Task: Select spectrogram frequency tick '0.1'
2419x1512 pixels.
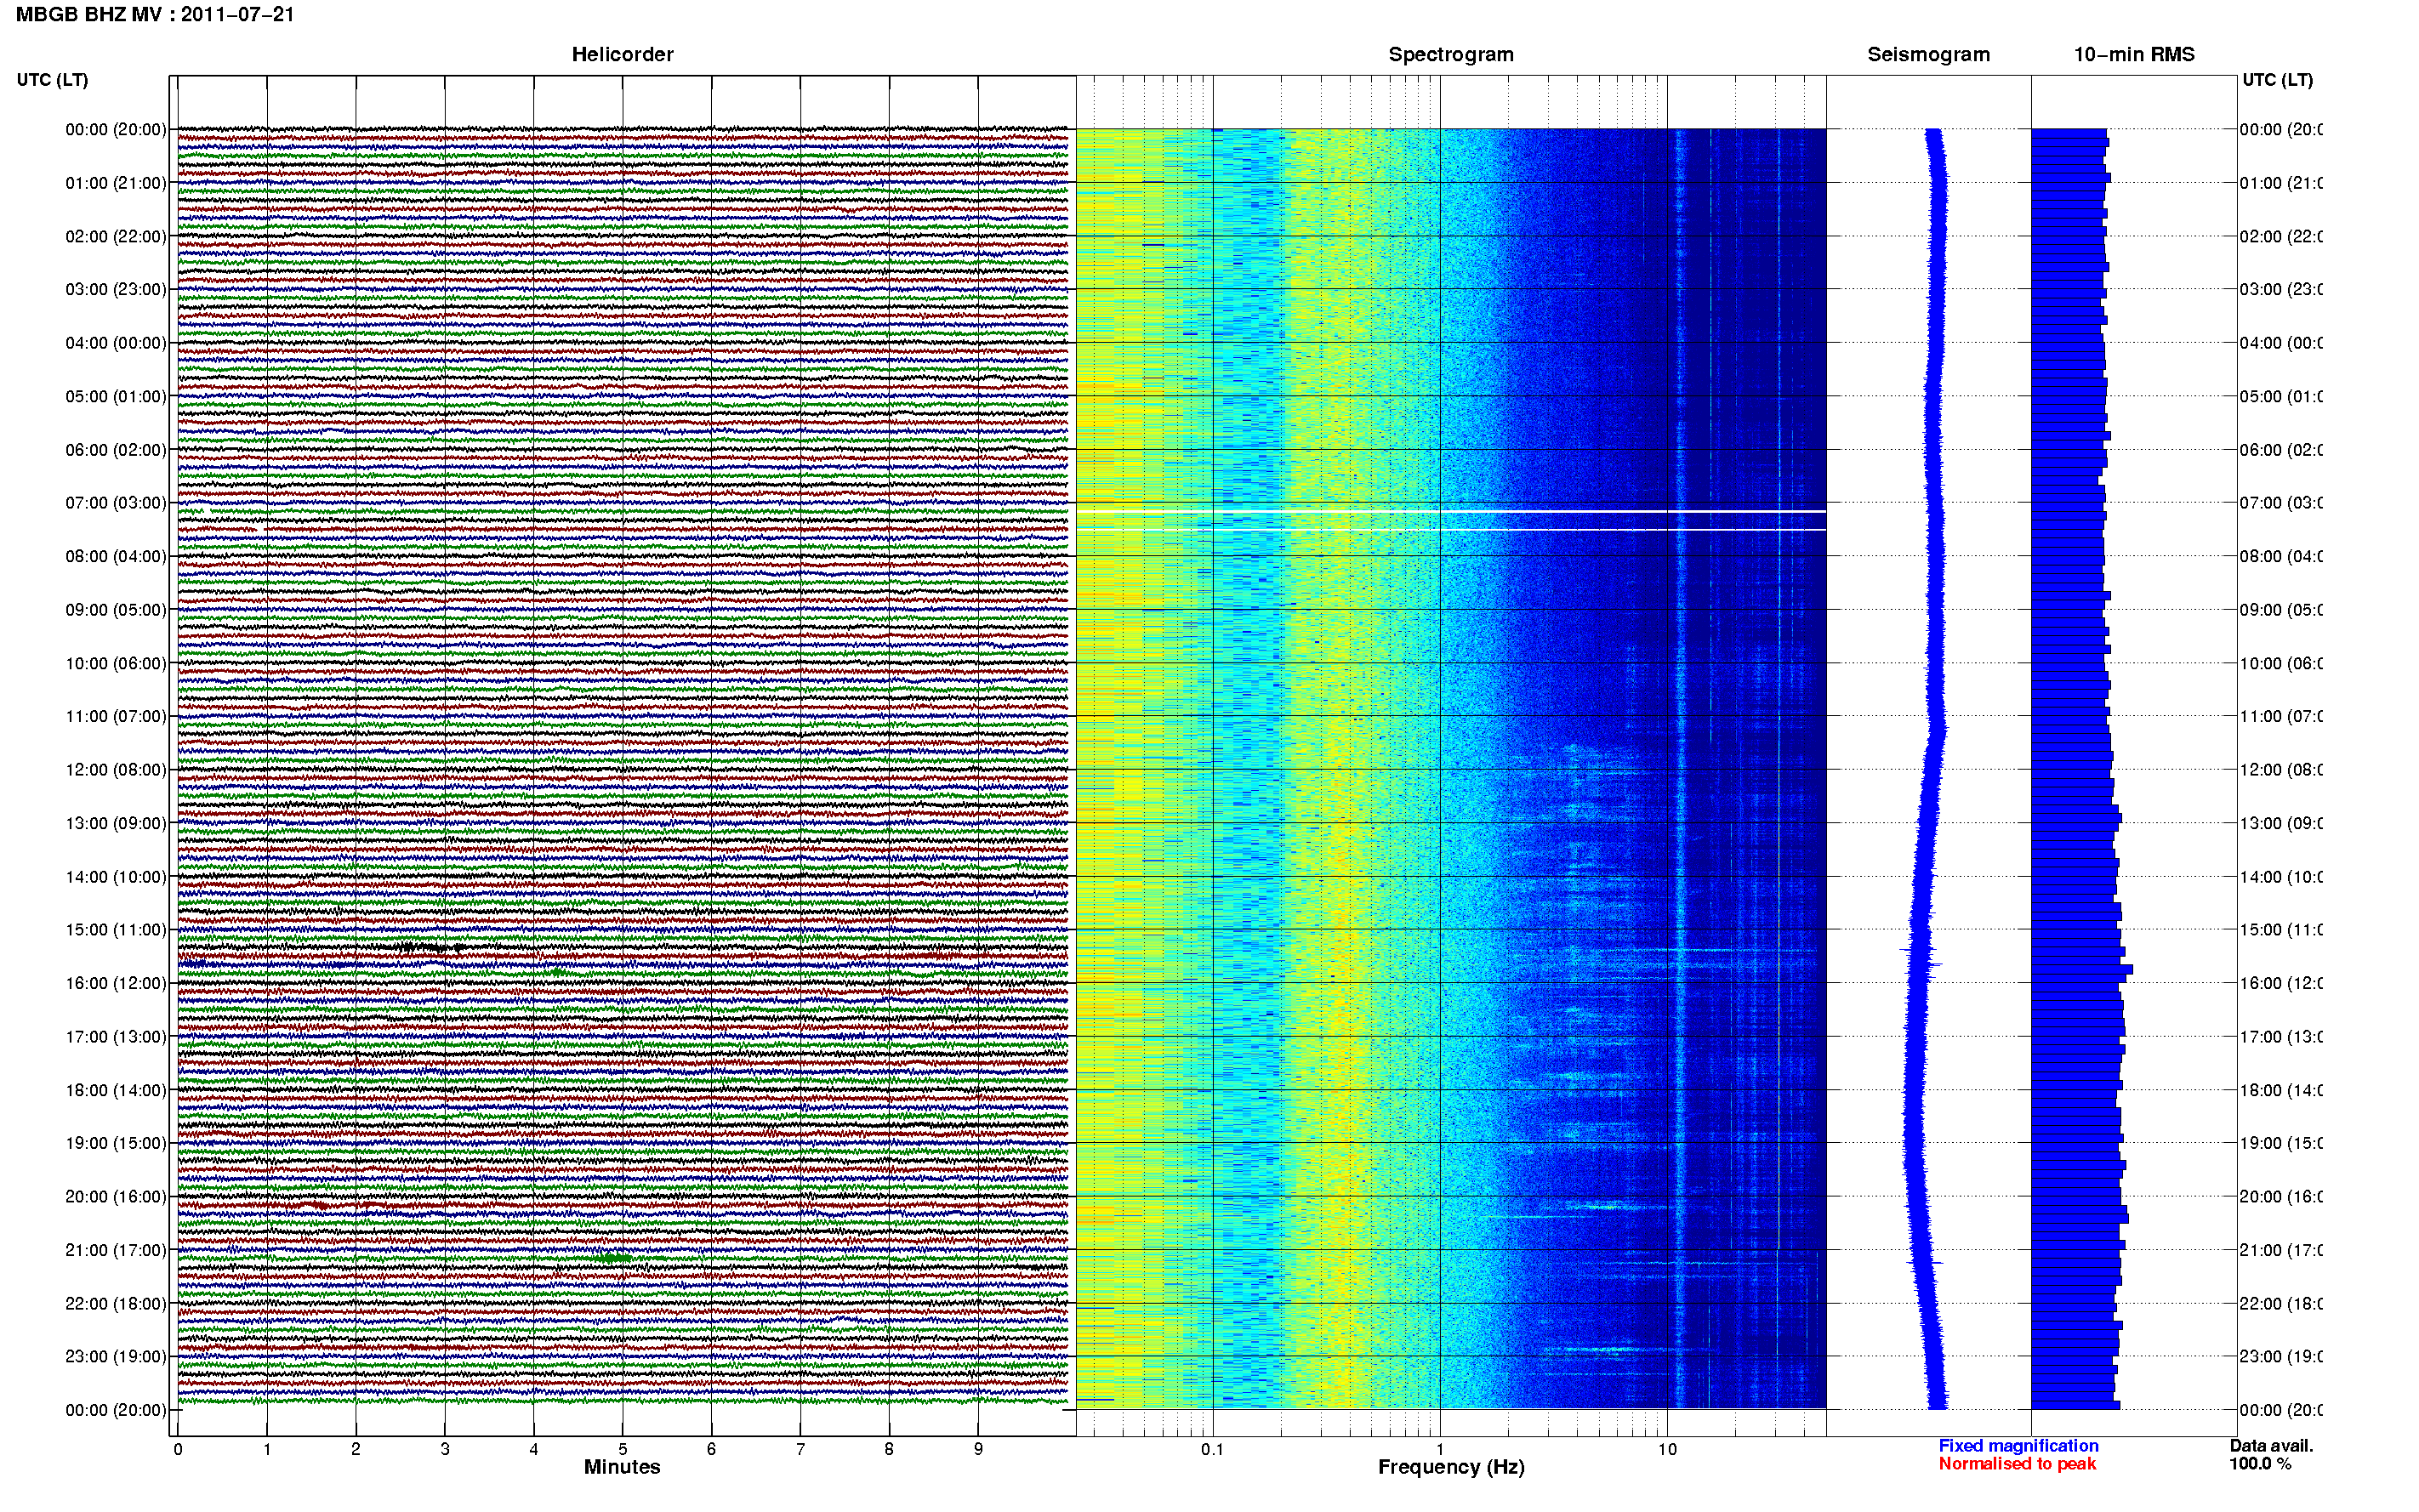Action: coord(1213,1449)
